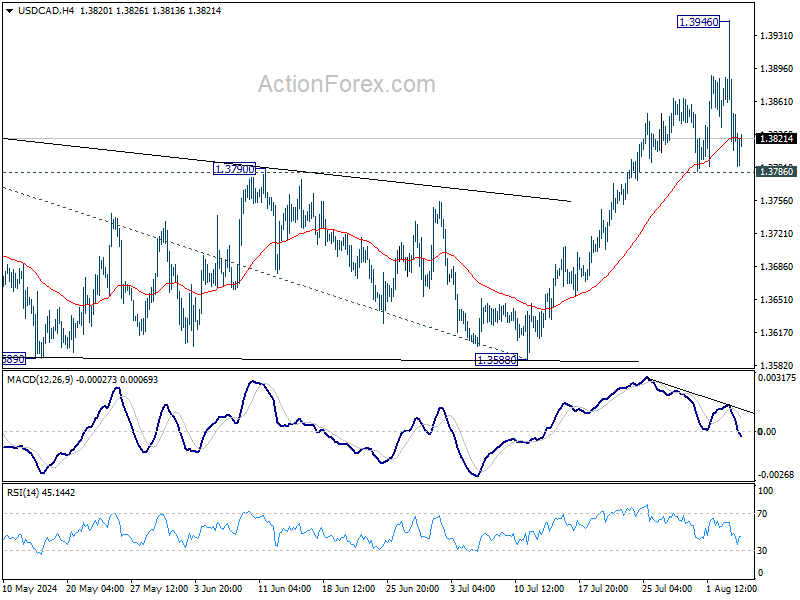Select the 10 May 2024 date label
The width and height of the screenshot is (800, 600).
coord(30,589)
